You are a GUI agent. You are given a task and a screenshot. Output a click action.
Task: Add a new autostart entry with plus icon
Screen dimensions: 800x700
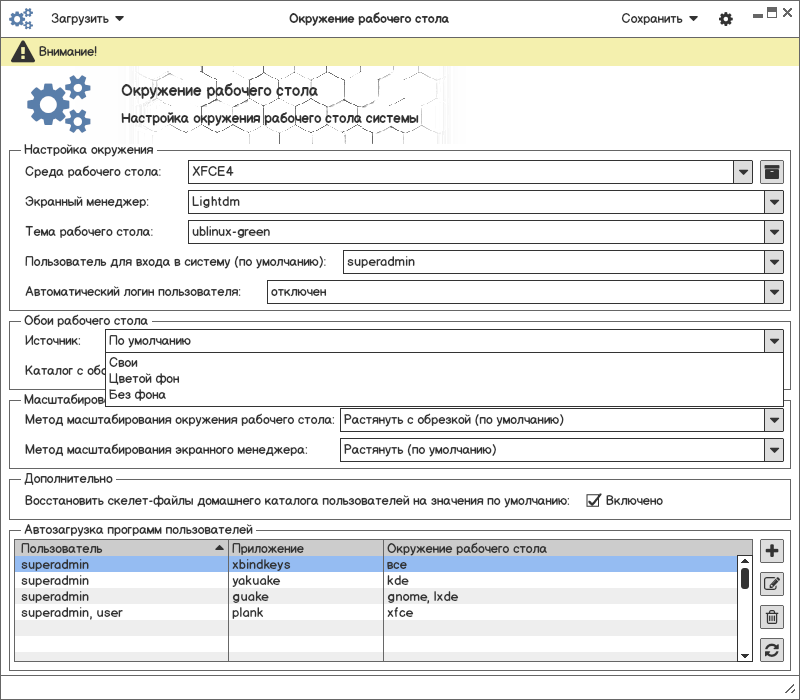[771, 551]
